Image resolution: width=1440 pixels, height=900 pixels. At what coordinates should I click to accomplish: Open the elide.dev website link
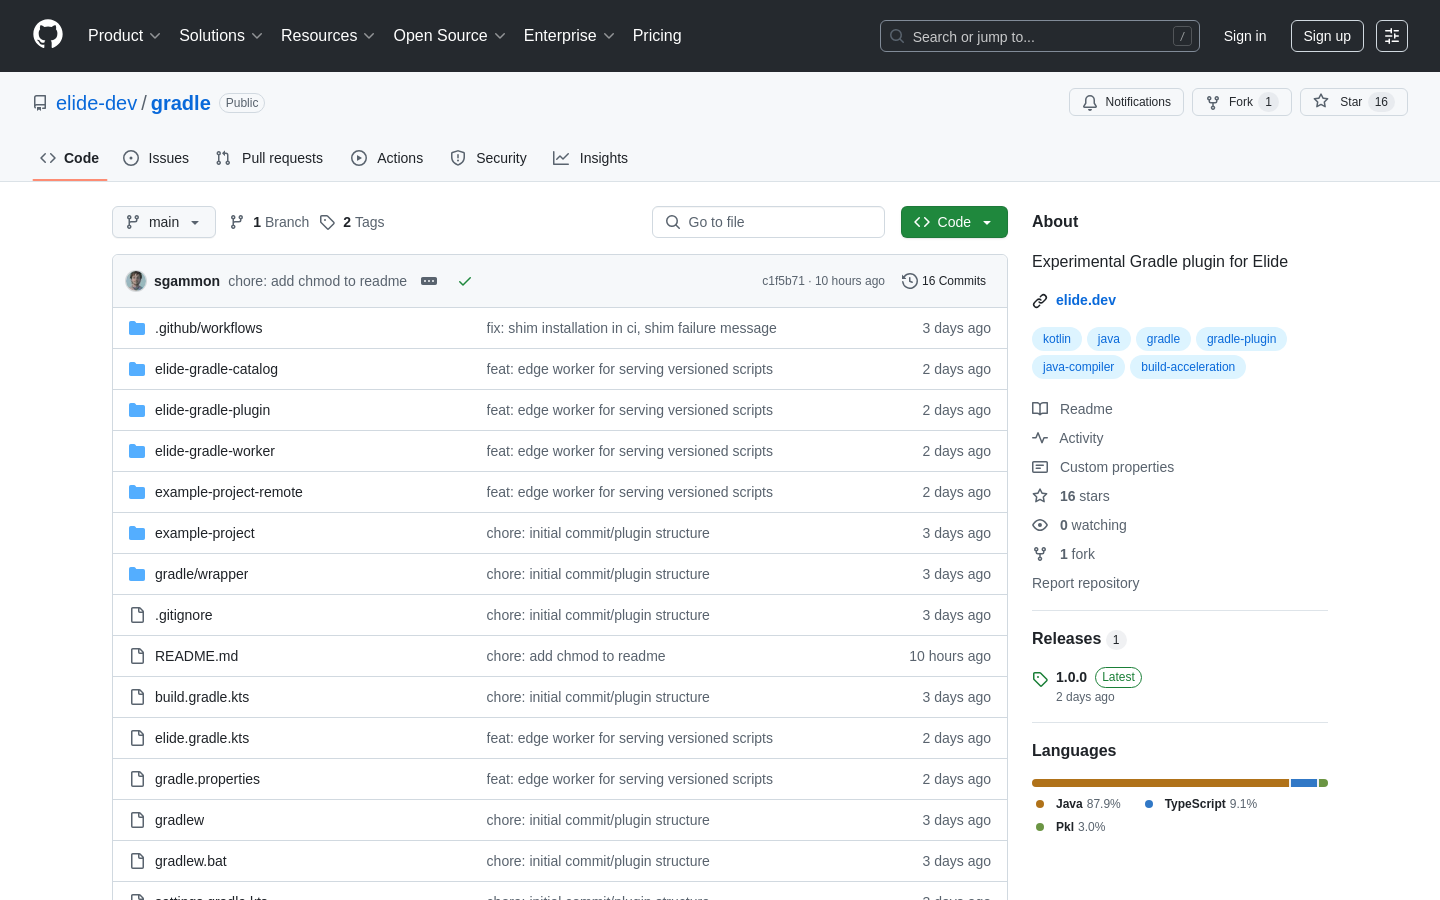pyautogui.click(x=1086, y=300)
